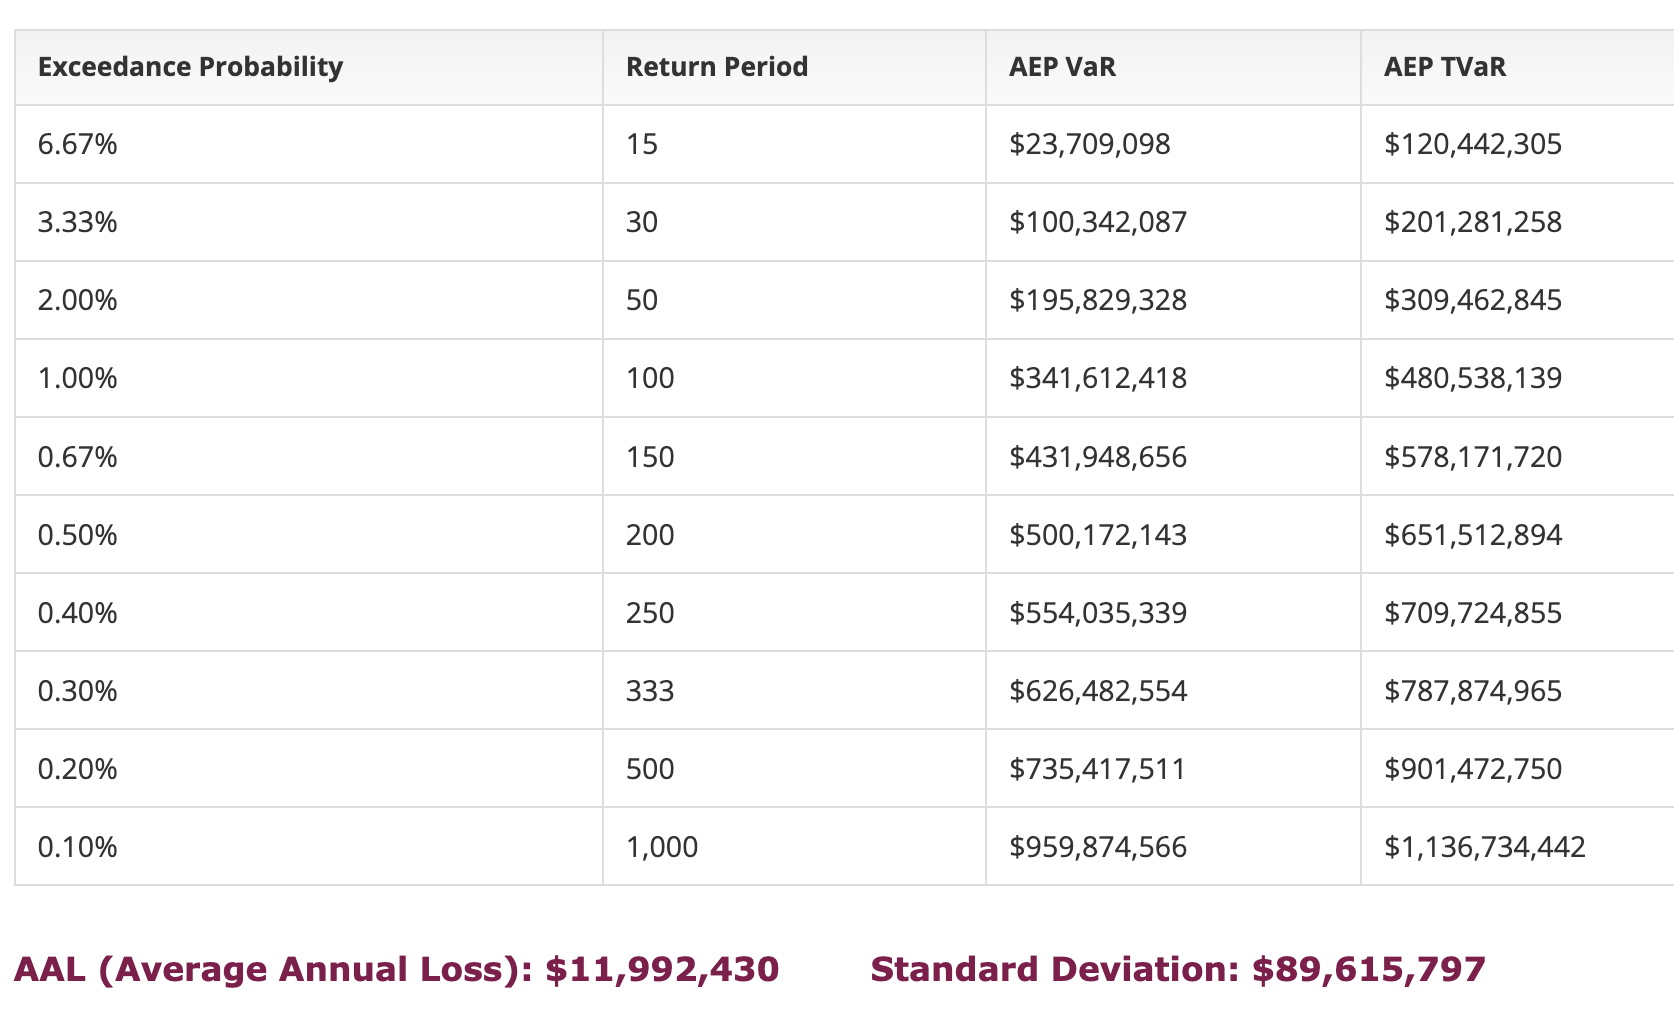Select the return period 500 cell

point(650,769)
